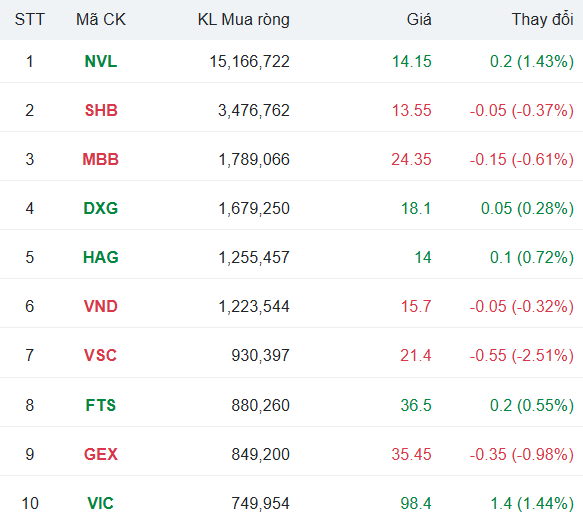Select net buy volume 3,476,762
The width and height of the screenshot is (583, 521).
click(254, 111)
